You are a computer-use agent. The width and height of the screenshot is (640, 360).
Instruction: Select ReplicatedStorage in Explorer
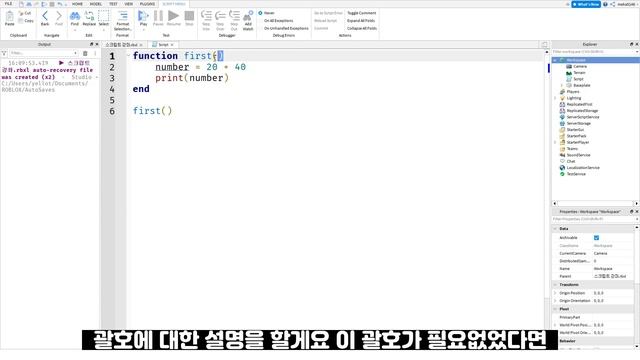pos(582,111)
